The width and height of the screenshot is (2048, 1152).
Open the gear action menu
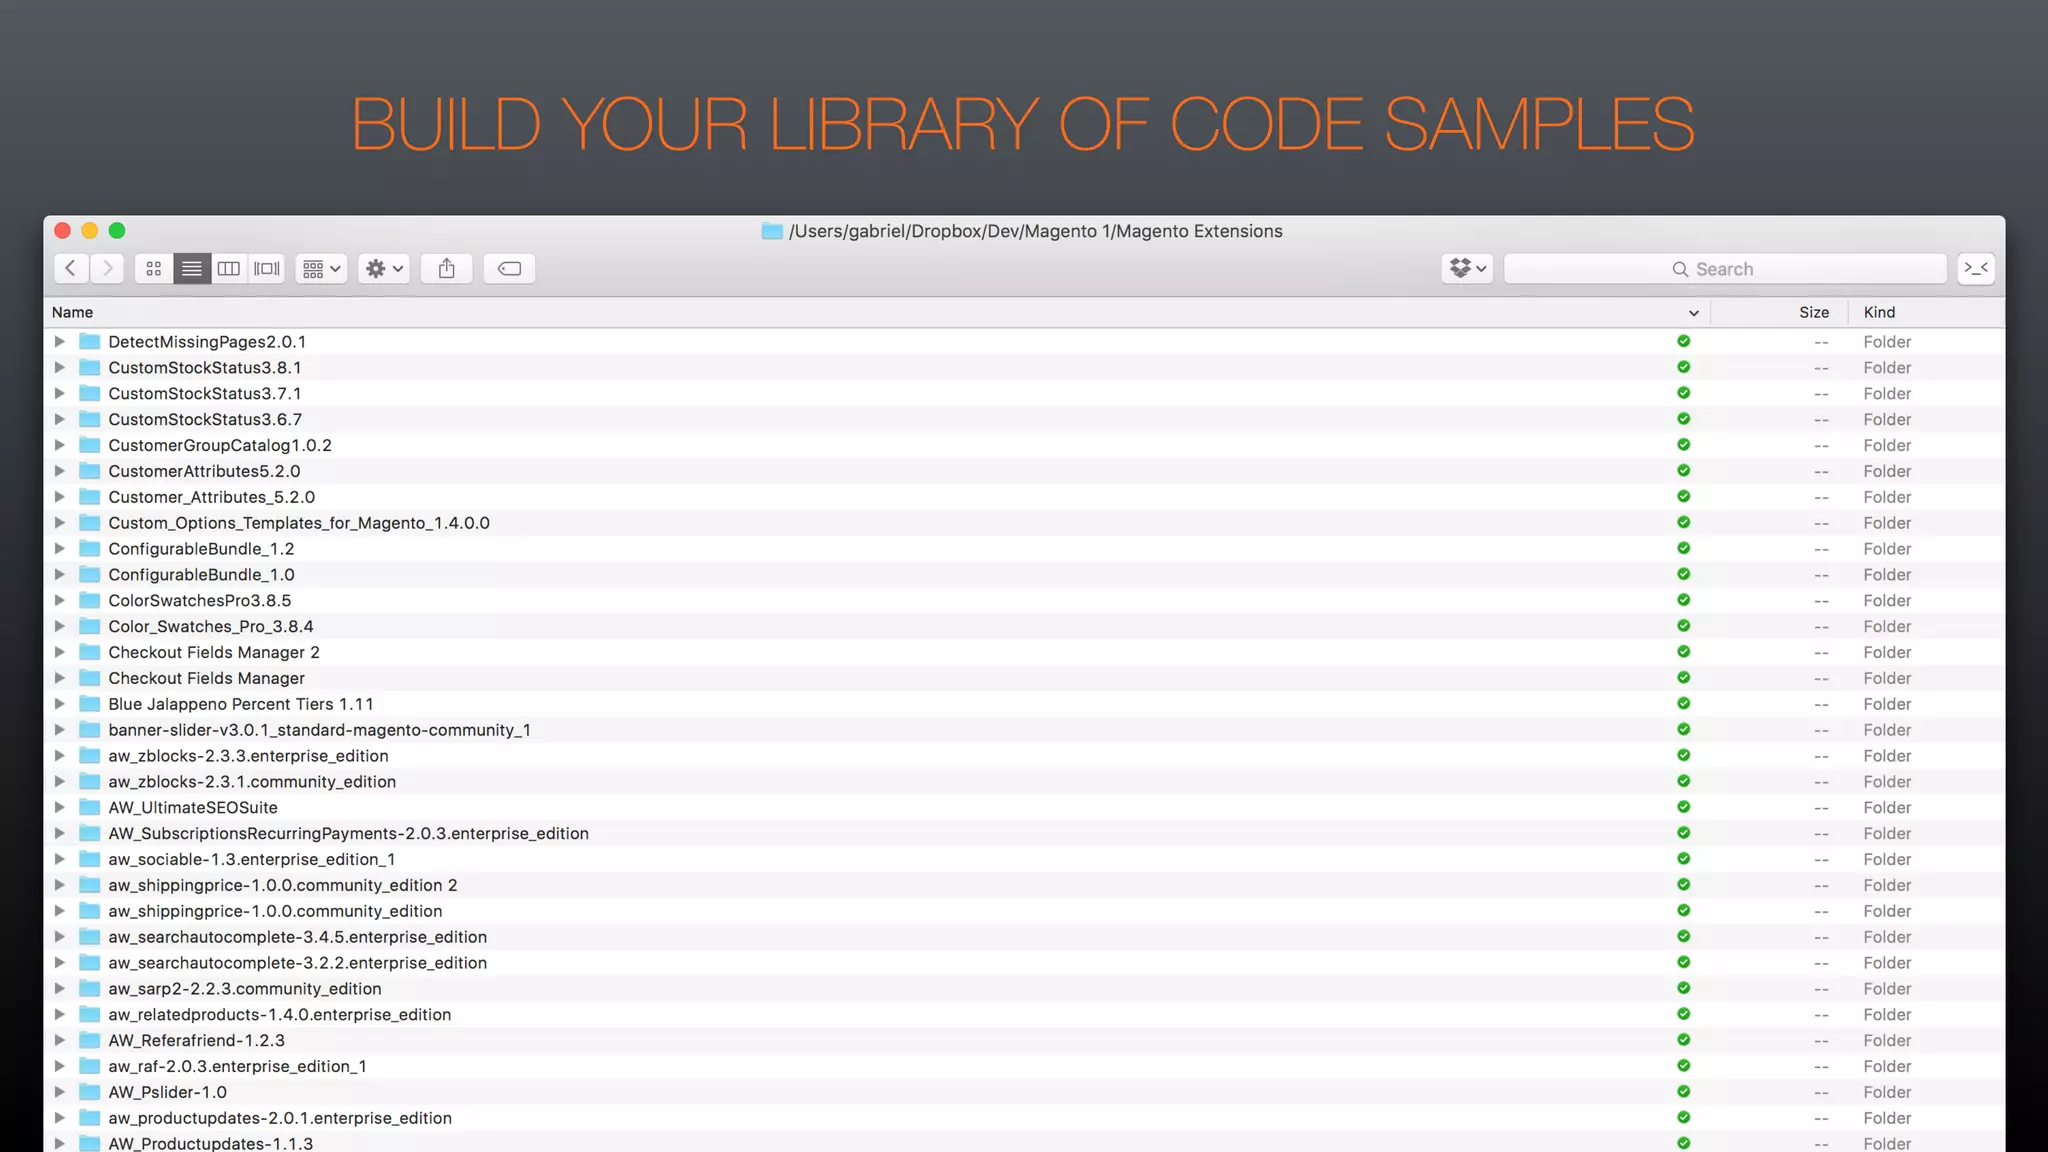(x=384, y=268)
